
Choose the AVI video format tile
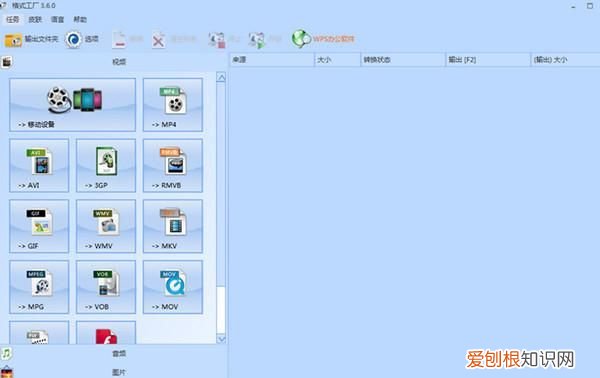(x=39, y=165)
